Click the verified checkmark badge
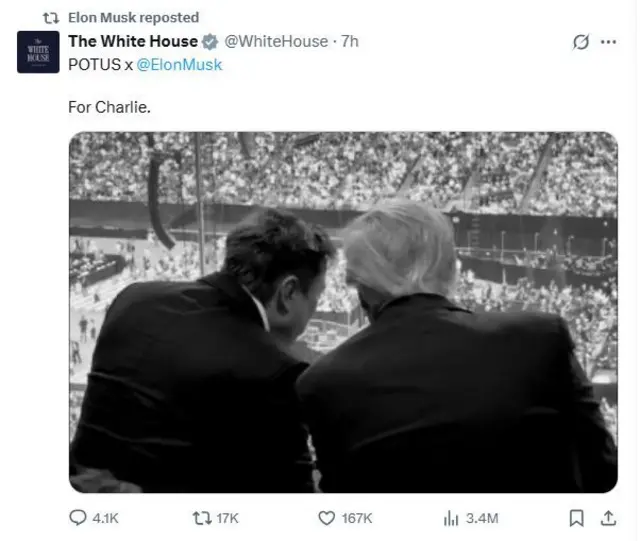The width and height of the screenshot is (640, 541). [210, 42]
